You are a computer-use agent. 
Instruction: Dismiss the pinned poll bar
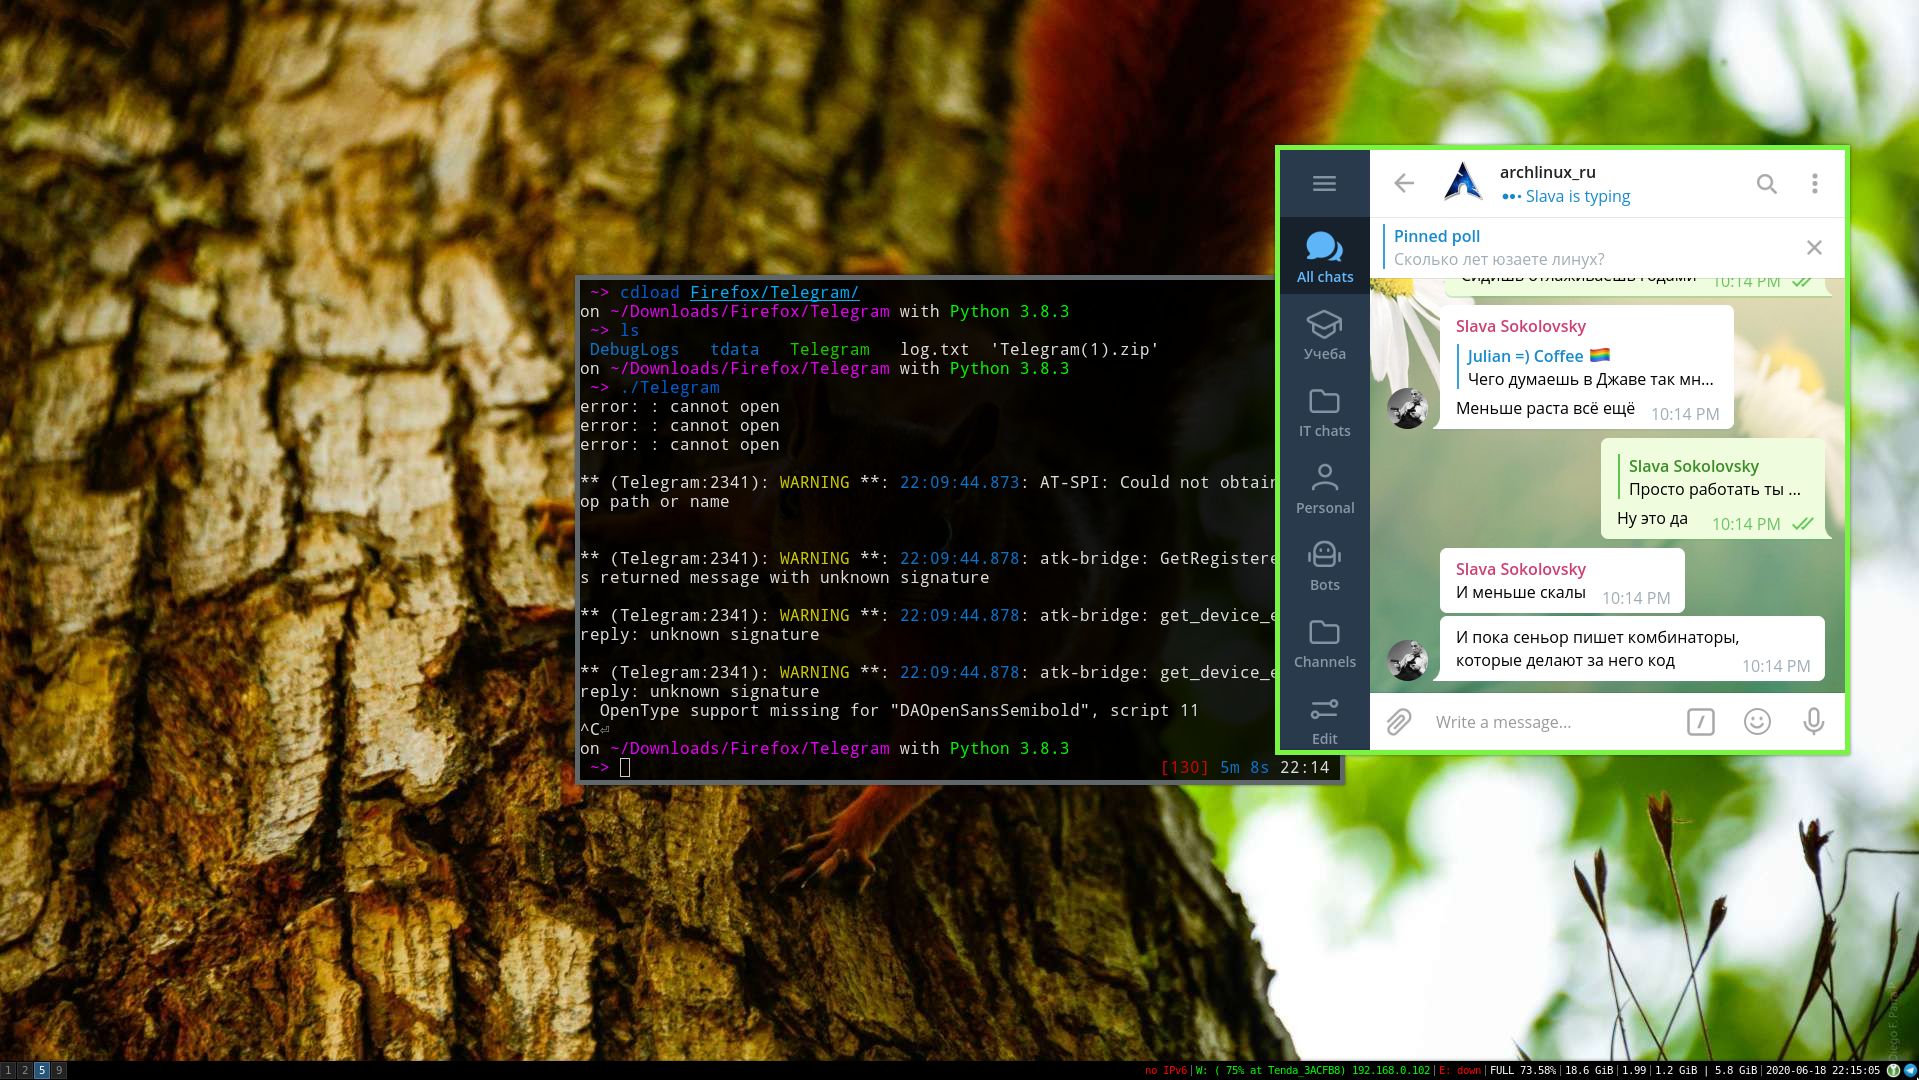tap(1814, 247)
